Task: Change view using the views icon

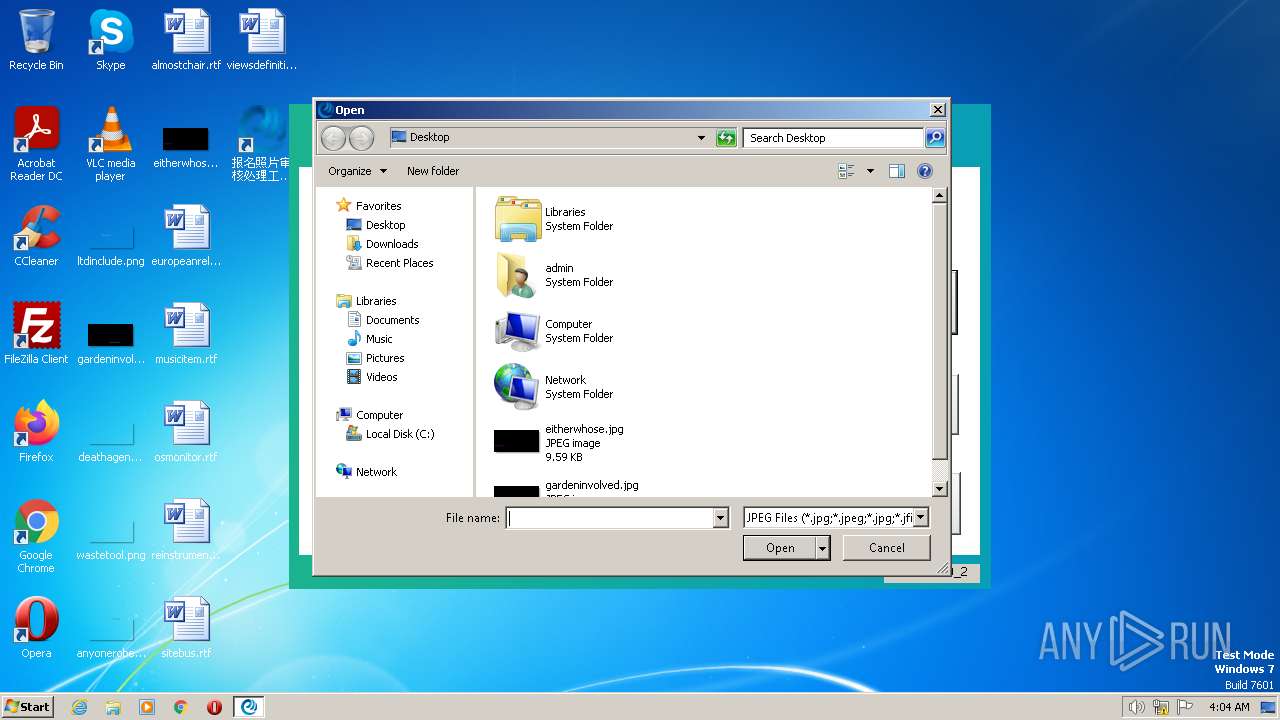Action: (x=846, y=171)
